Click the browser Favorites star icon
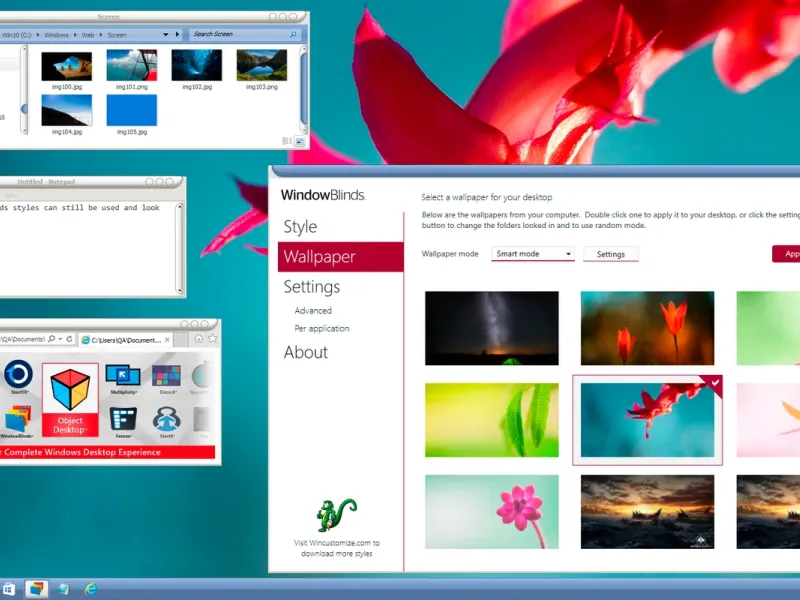This screenshot has height=600, width=800. [212, 338]
